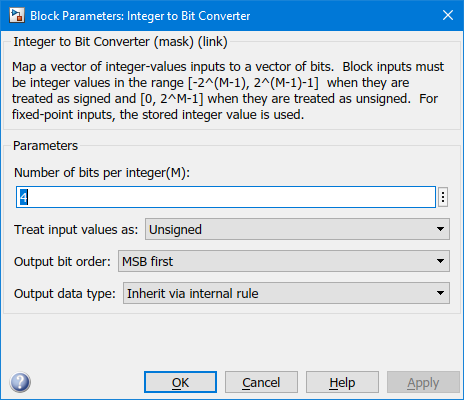Click the block description paragraph text
This screenshot has width=464, height=400.
228,91
